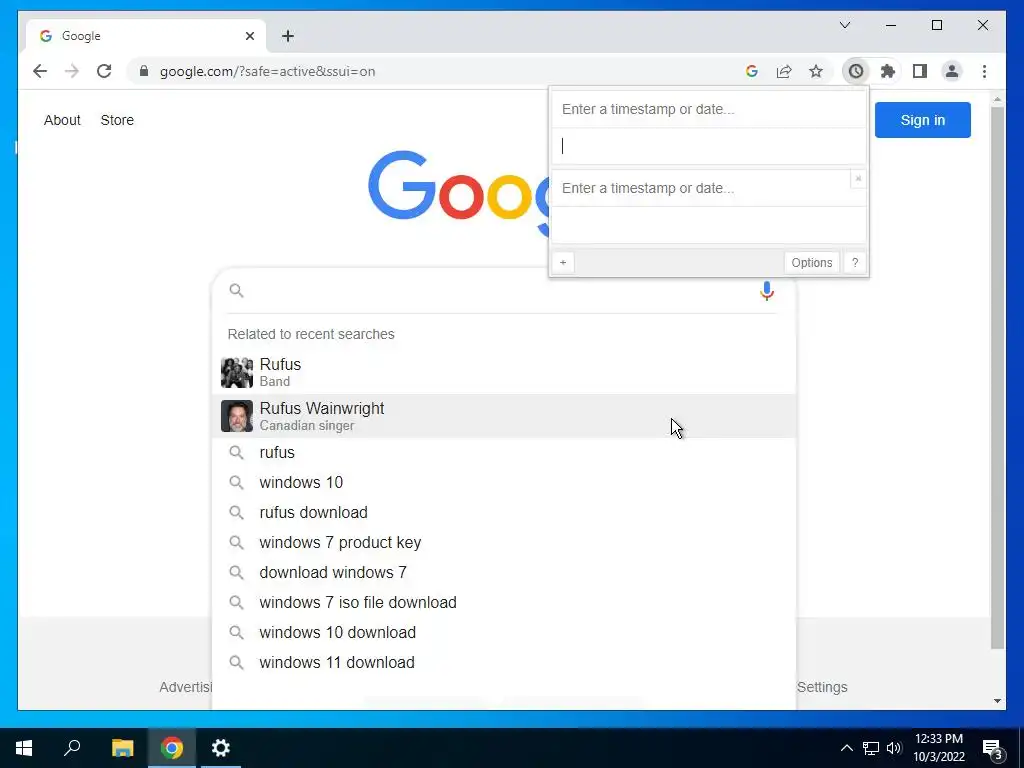This screenshot has height=768, width=1024.
Task: Open the Extensions puzzle-piece menu
Action: tap(888, 71)
